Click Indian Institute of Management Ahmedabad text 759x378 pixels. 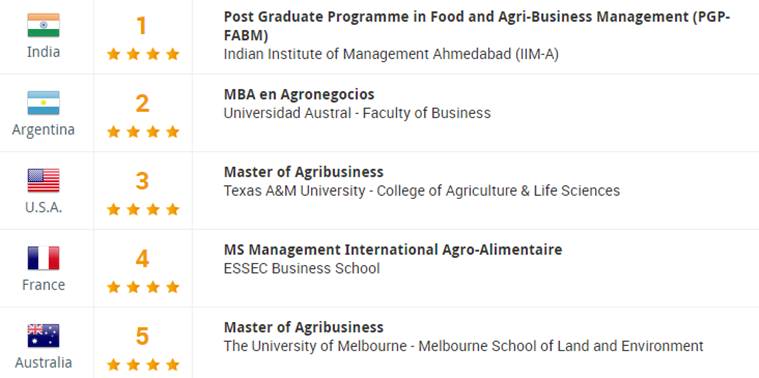tap(391, 54)
